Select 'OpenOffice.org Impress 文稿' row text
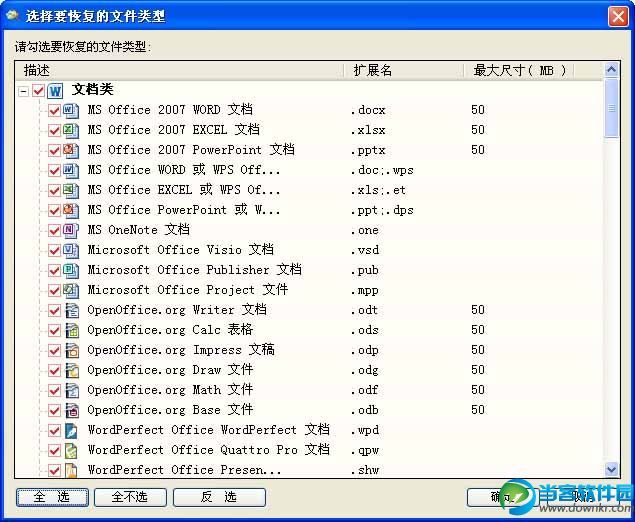This screenshot has width=635, height=522. click(x=181, y=350)
